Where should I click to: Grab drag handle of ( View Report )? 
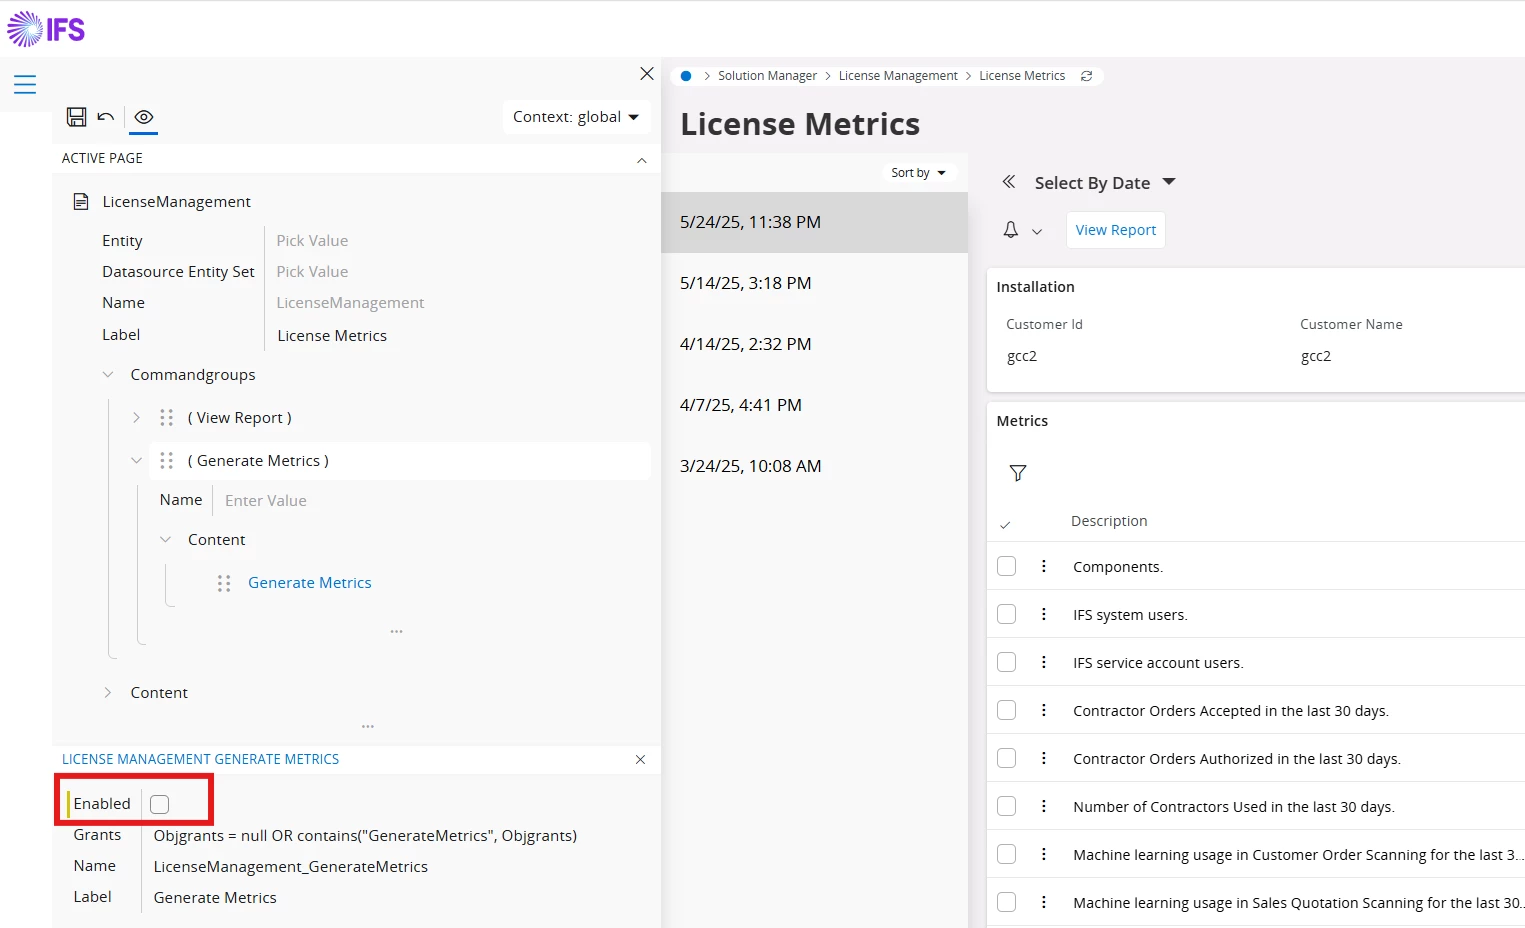point(167,418)
